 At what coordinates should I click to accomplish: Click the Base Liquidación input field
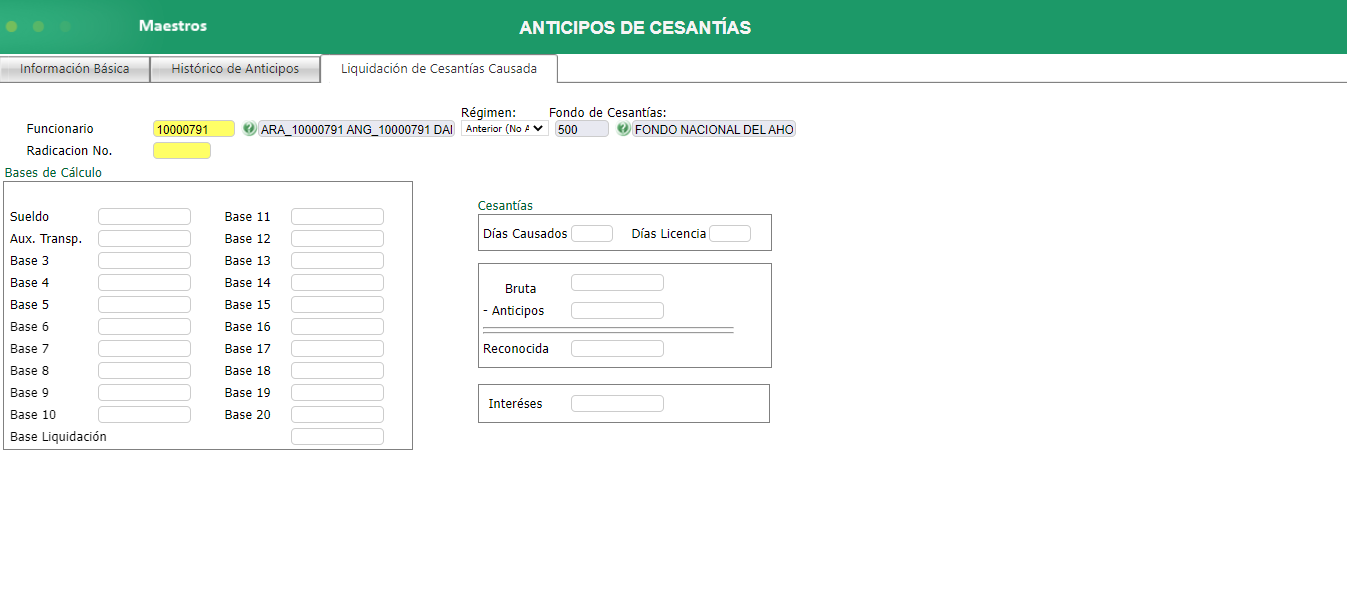coord(337,436)
